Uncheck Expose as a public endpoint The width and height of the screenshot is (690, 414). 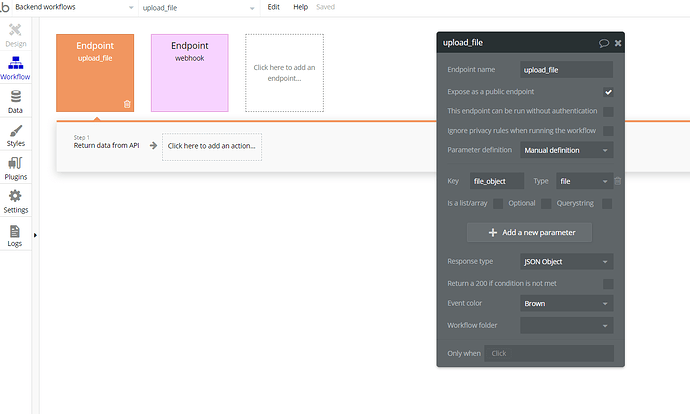[x=608, y=92]
